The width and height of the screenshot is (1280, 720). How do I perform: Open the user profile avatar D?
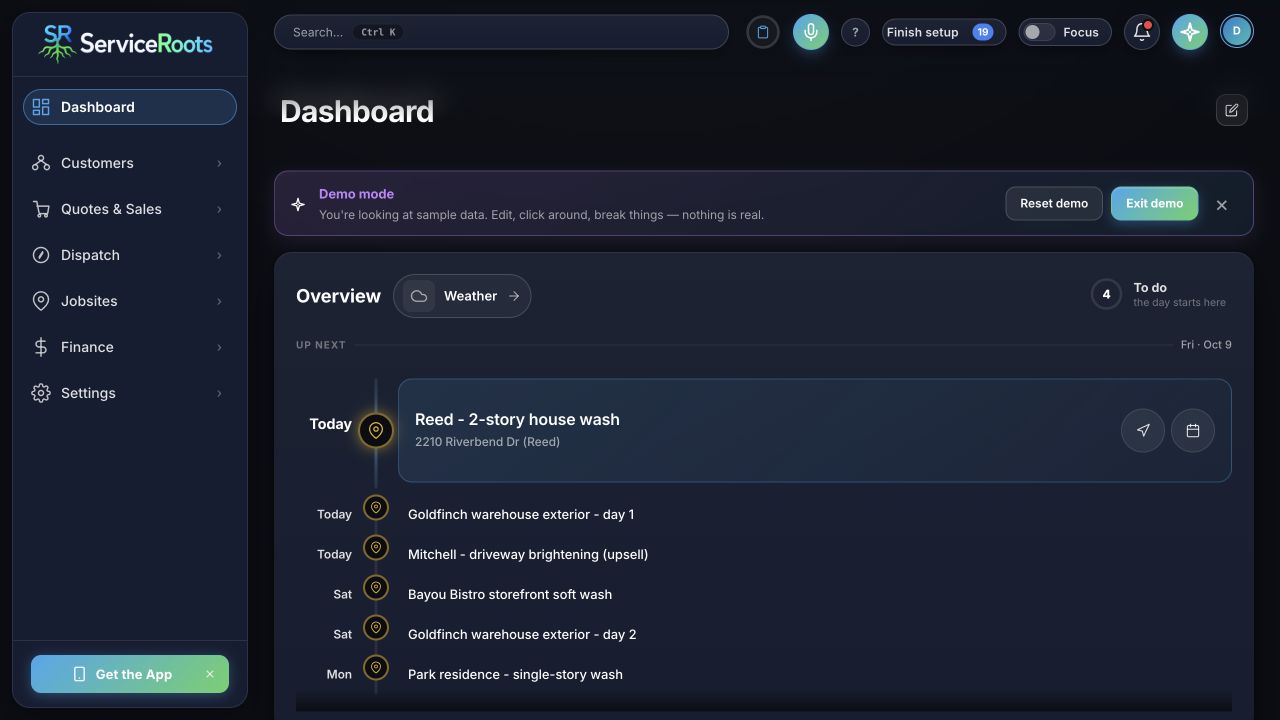[1236, 32]
